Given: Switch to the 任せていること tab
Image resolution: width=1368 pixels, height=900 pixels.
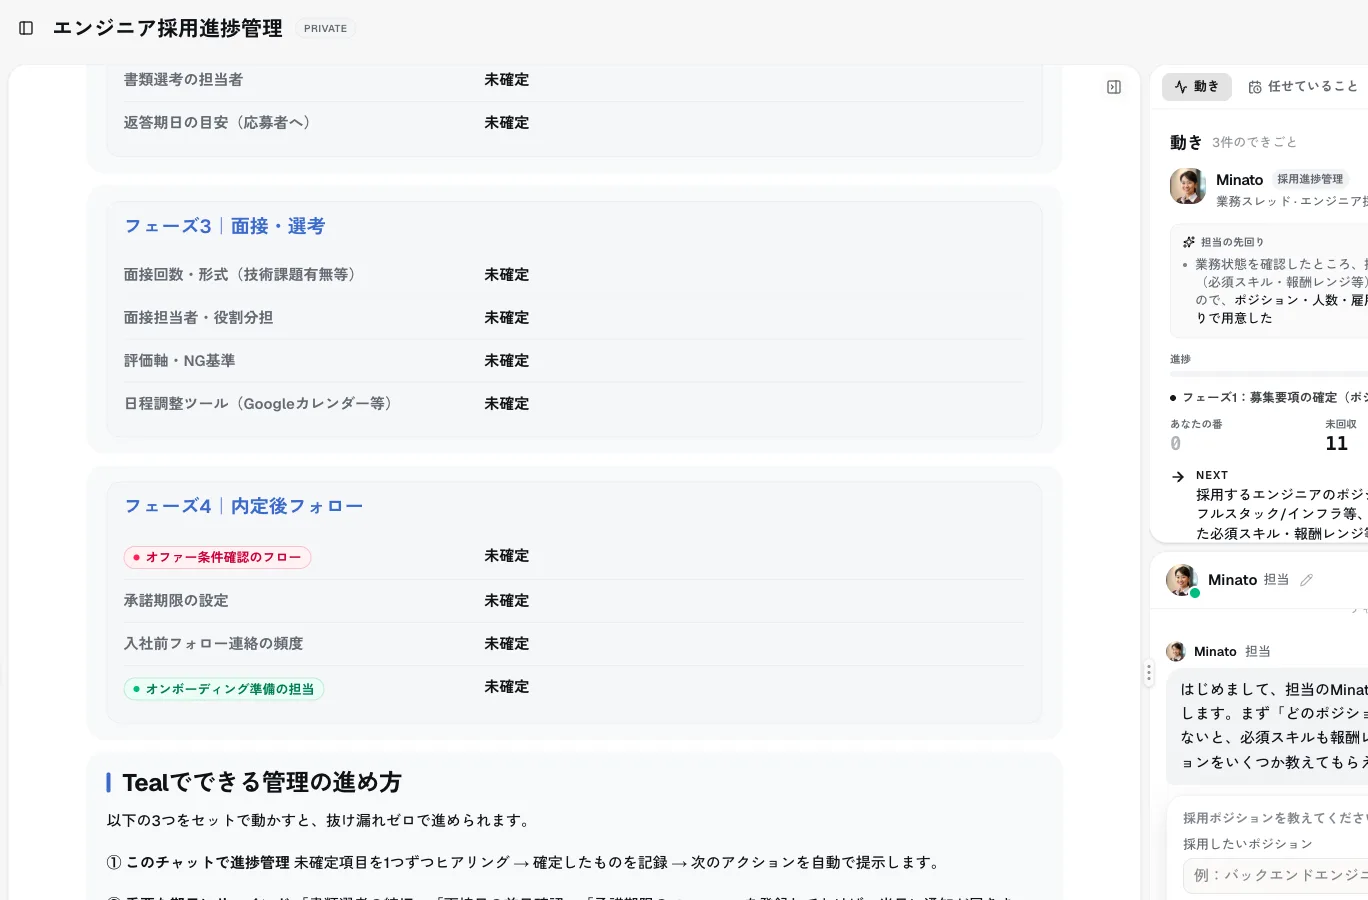Looking at the screenshot, I should click(1303, 87).
